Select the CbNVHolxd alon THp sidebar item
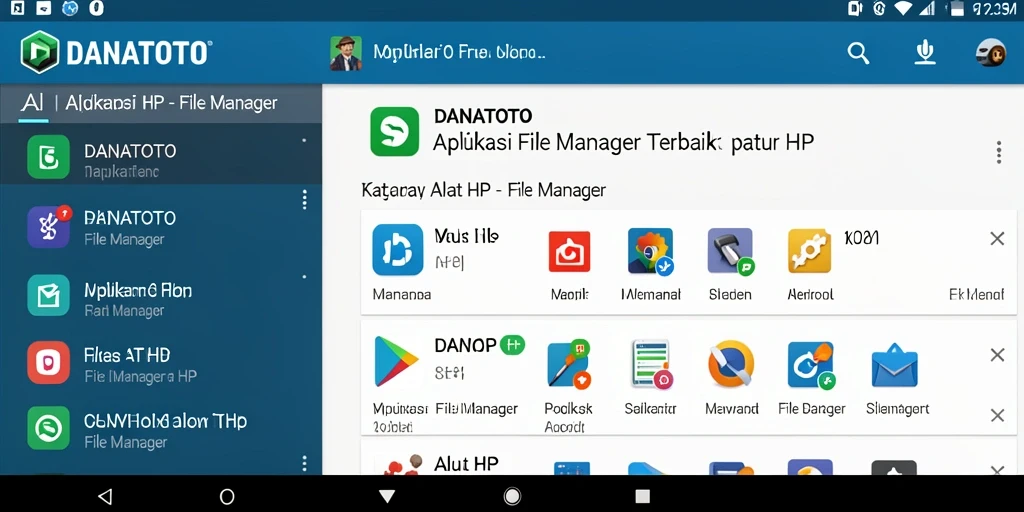 [x=161, y=430]
